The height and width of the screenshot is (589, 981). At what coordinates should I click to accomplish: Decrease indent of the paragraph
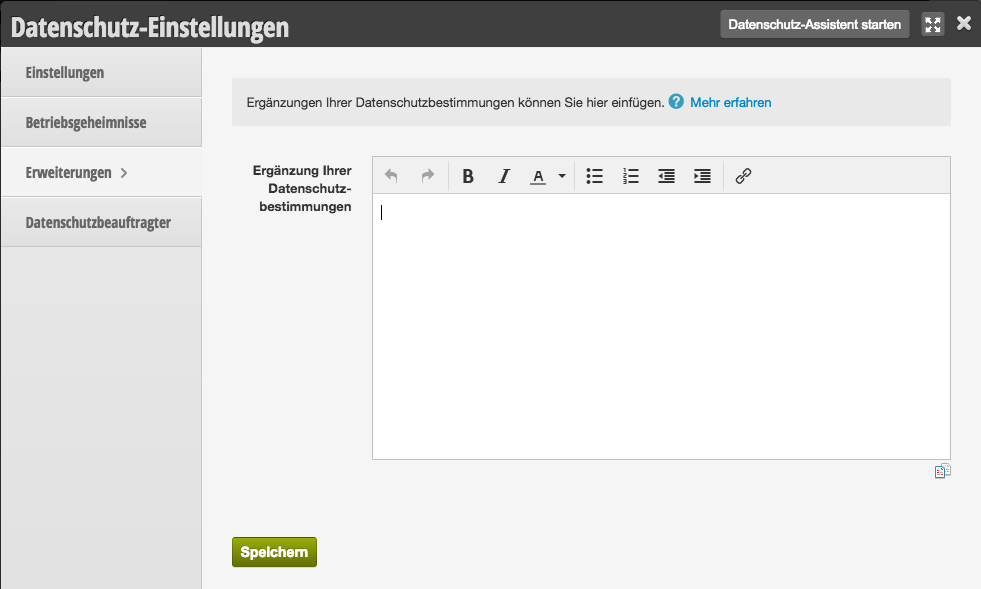click(666, 177)
